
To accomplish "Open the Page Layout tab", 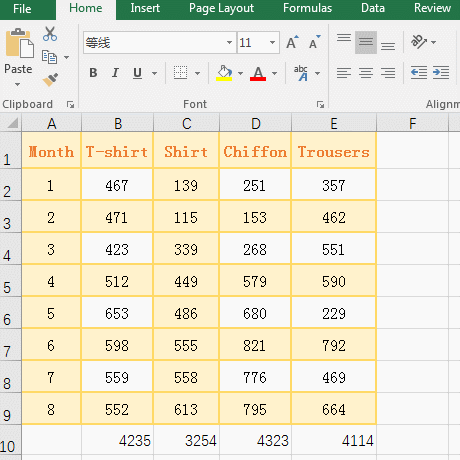I will pyautogui.click(x=221, y=8).
